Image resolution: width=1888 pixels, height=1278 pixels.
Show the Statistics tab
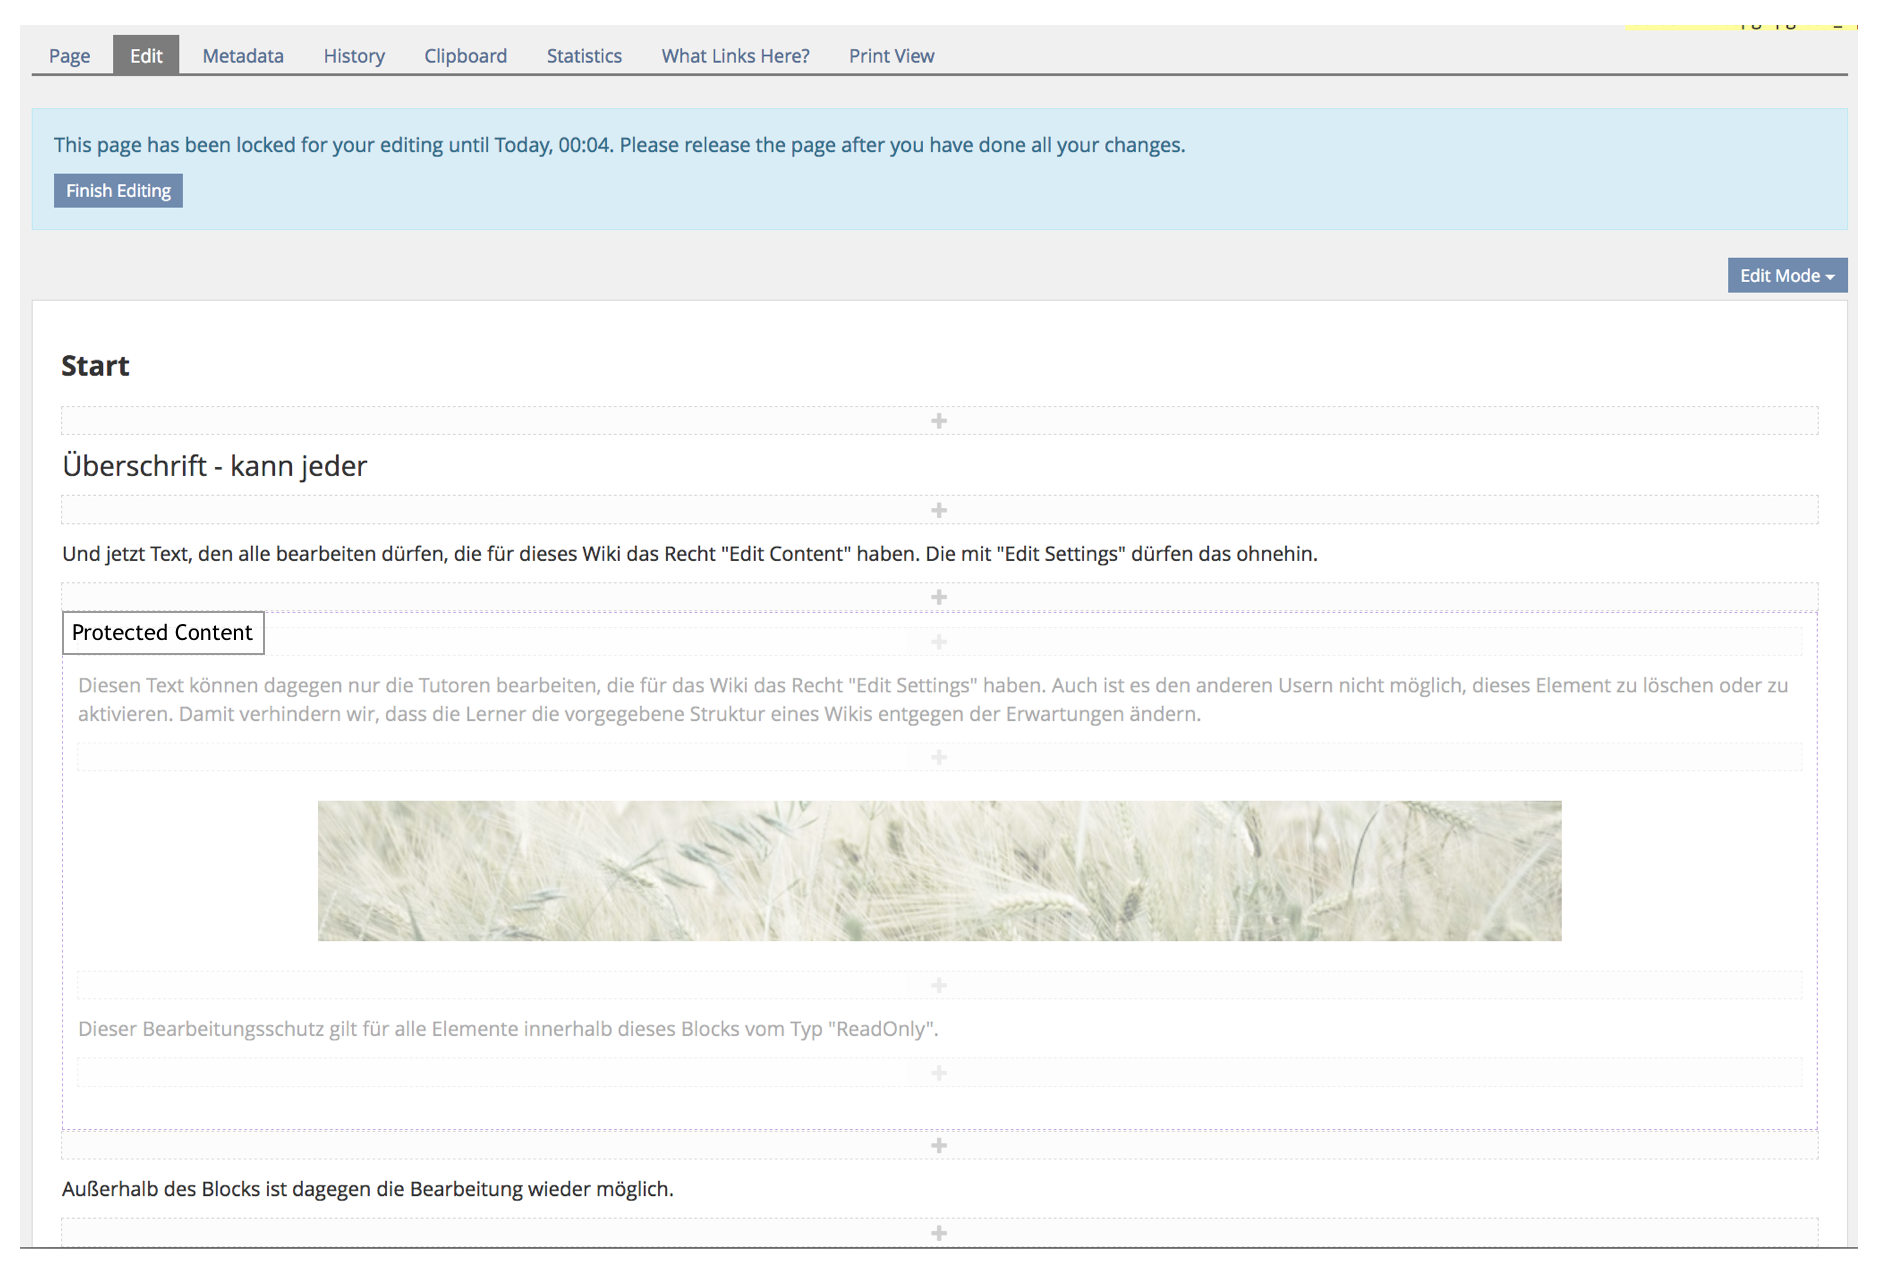click(x=584, y=56)
